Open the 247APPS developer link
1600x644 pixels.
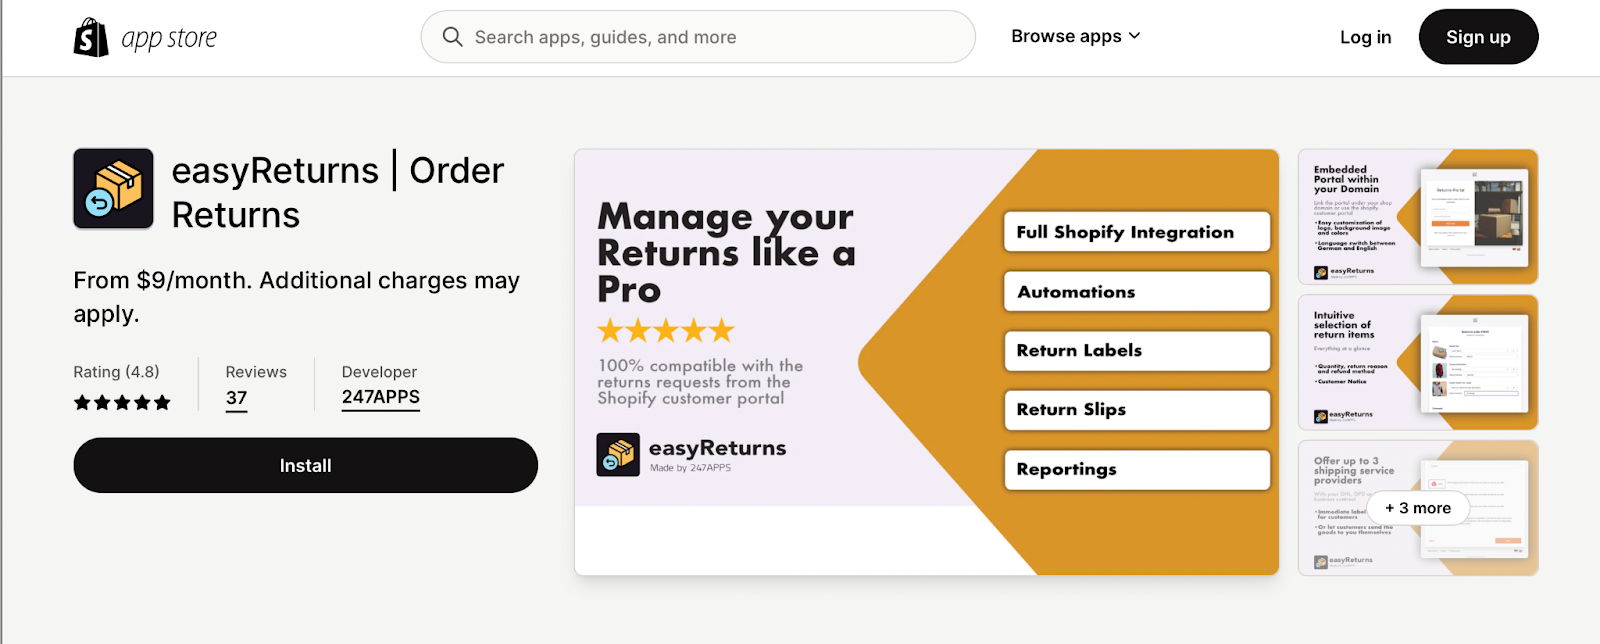point(381,397)
